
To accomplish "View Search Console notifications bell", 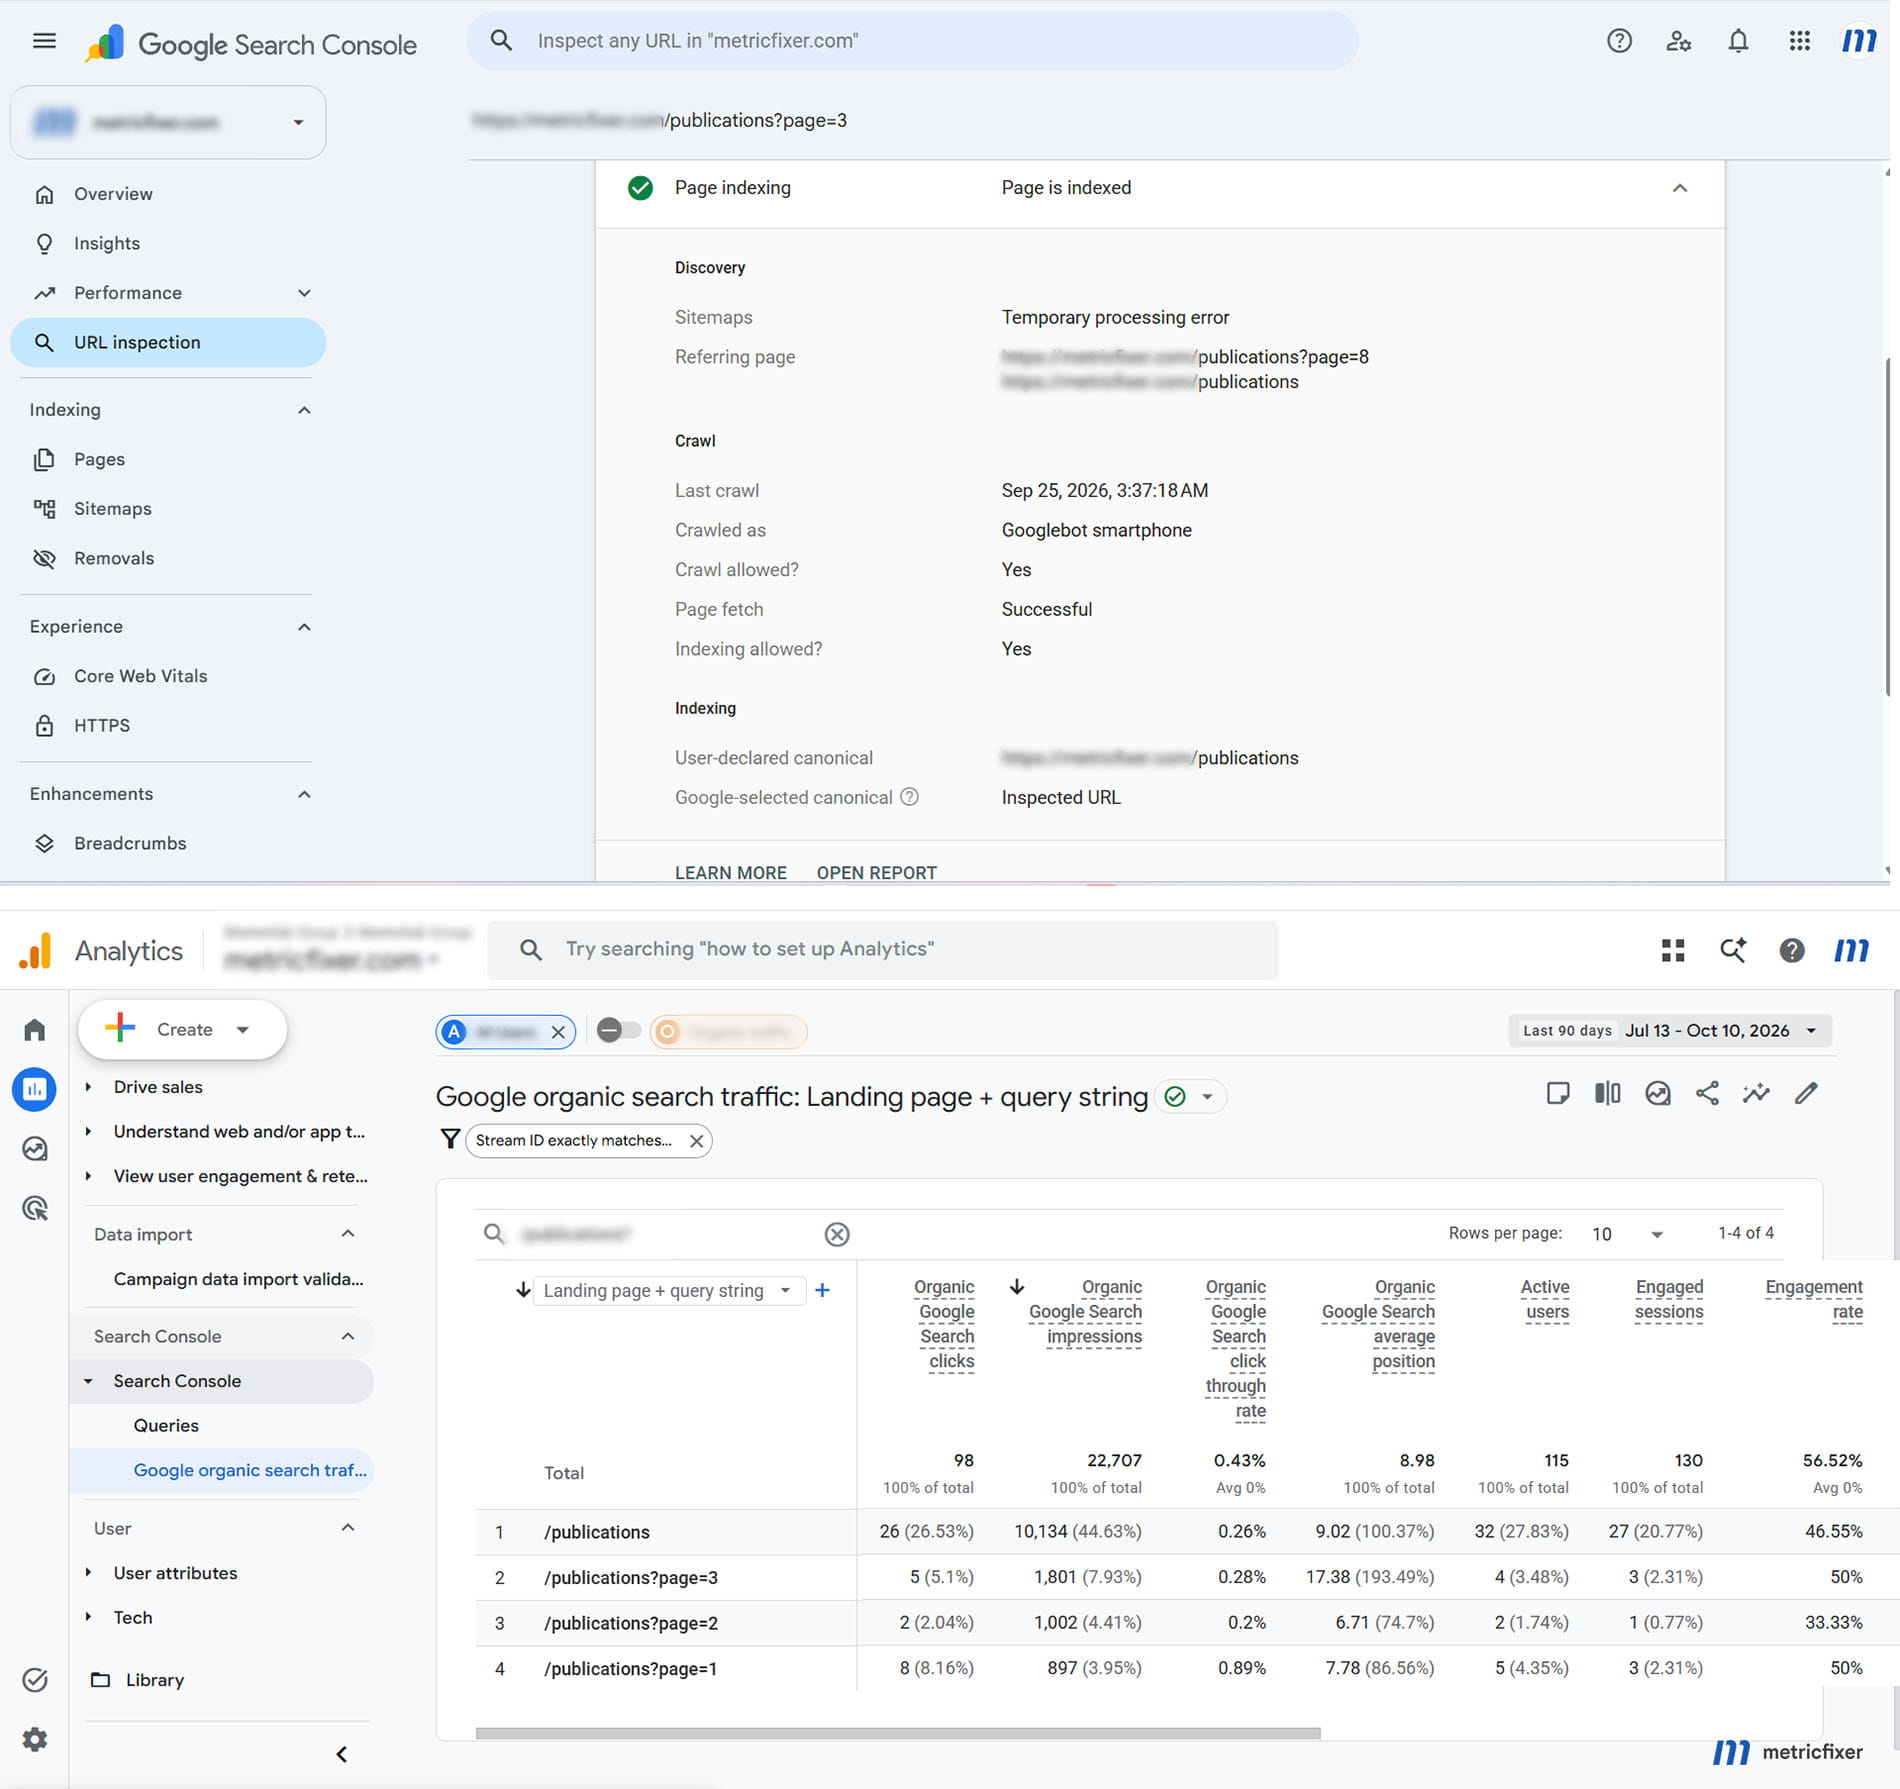I will (1739, 41).
